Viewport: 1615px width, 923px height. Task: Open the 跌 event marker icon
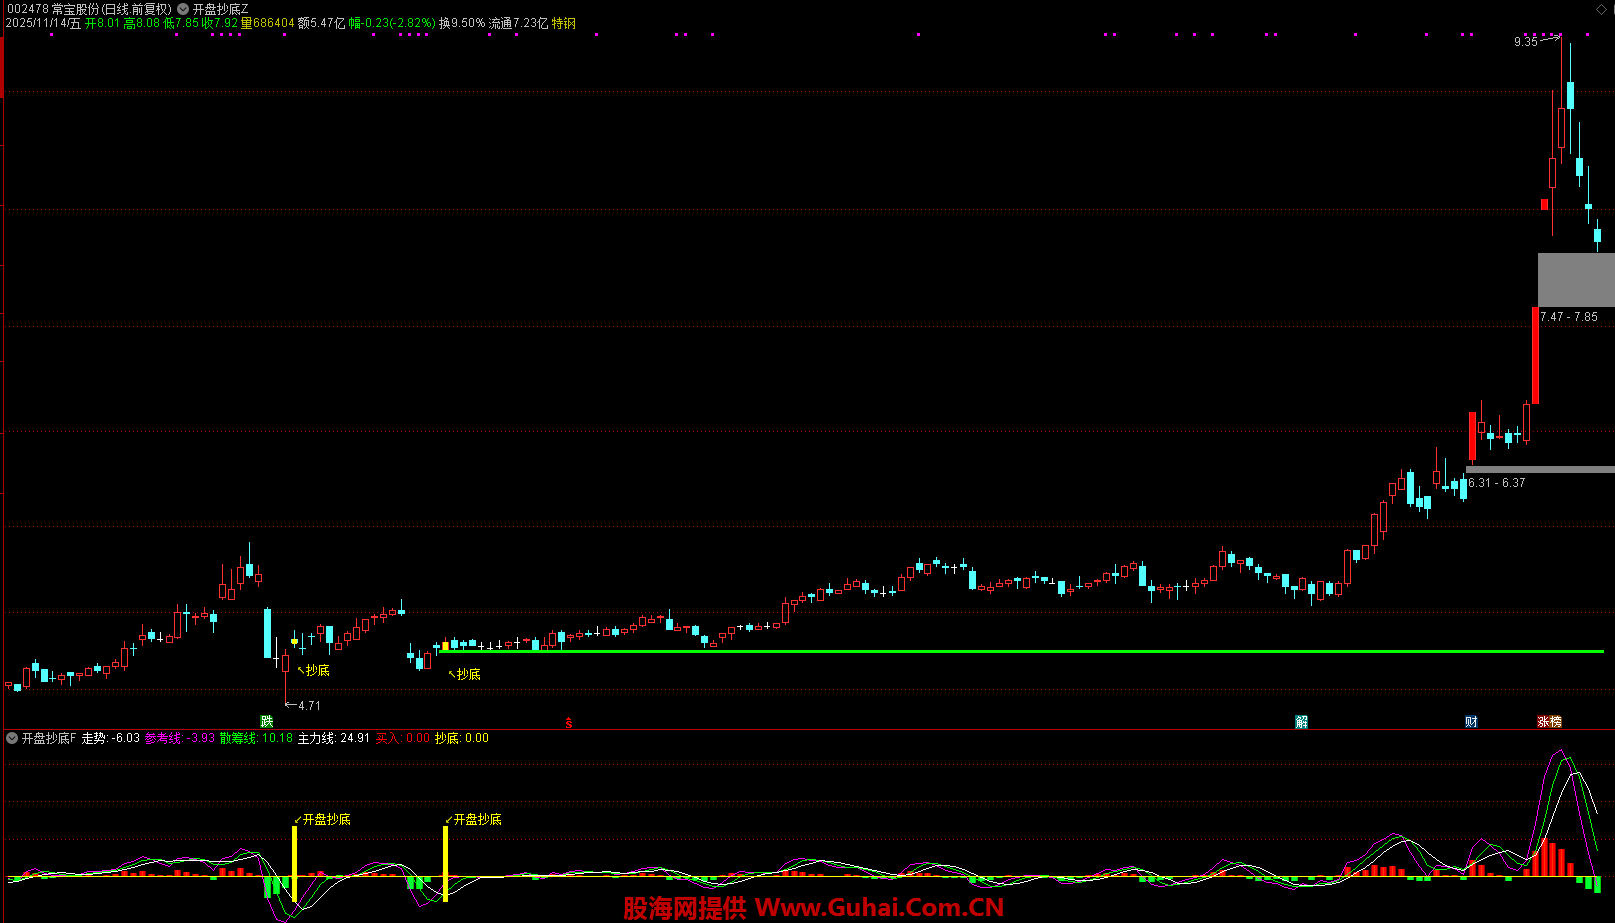[267, 721]
